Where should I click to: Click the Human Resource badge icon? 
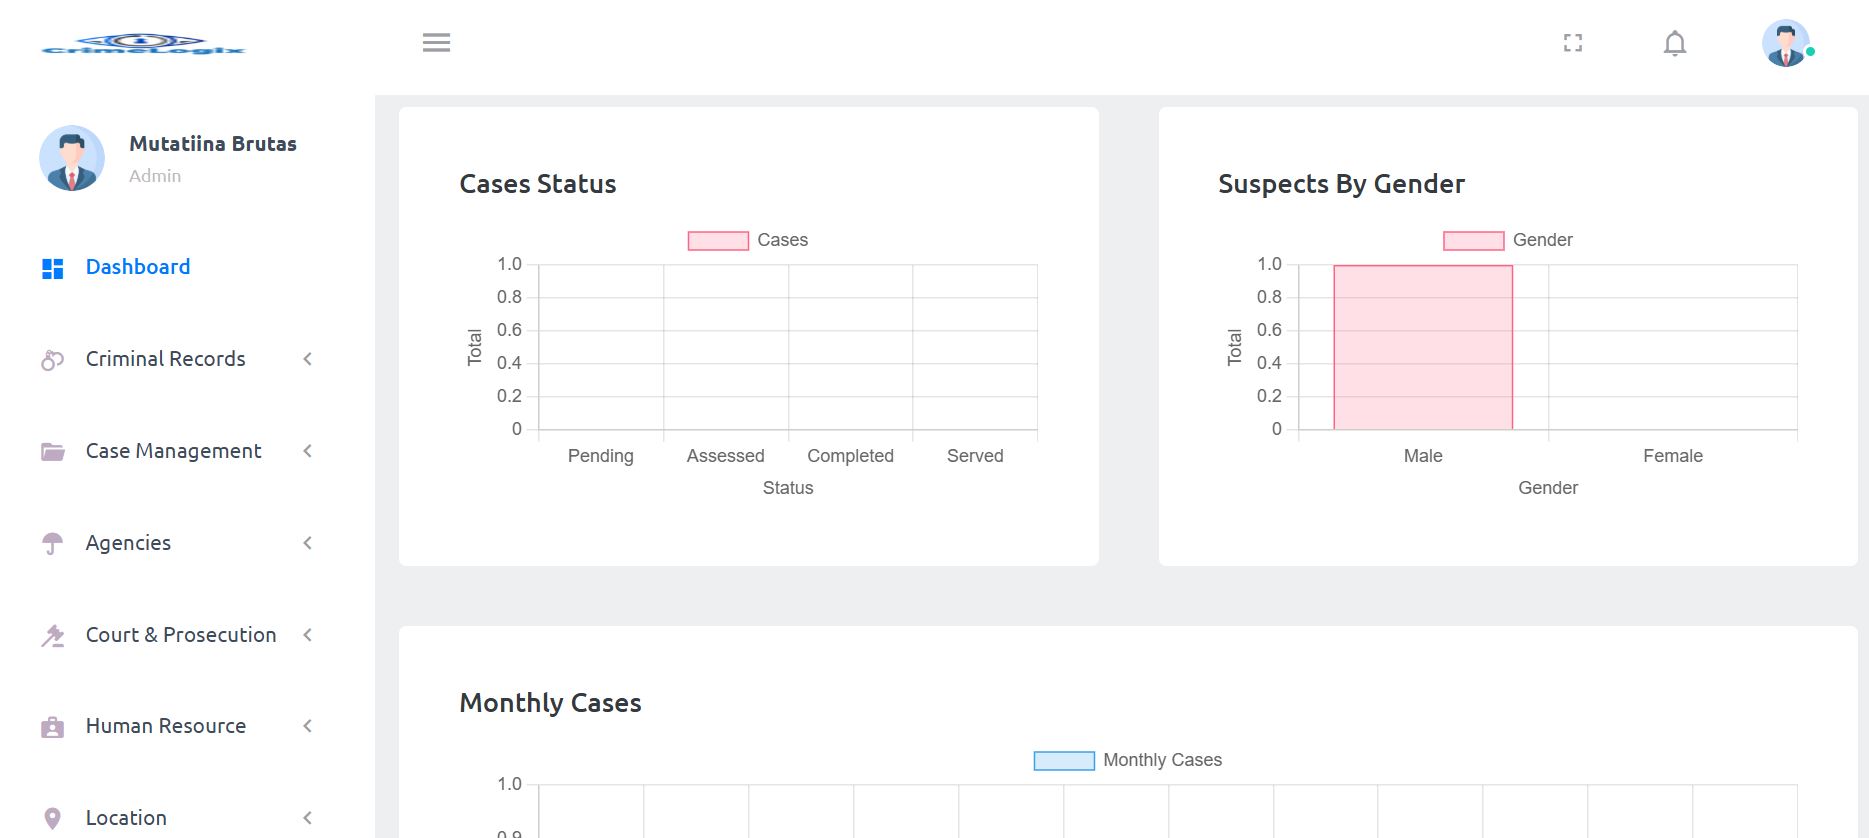click(53, 727)
